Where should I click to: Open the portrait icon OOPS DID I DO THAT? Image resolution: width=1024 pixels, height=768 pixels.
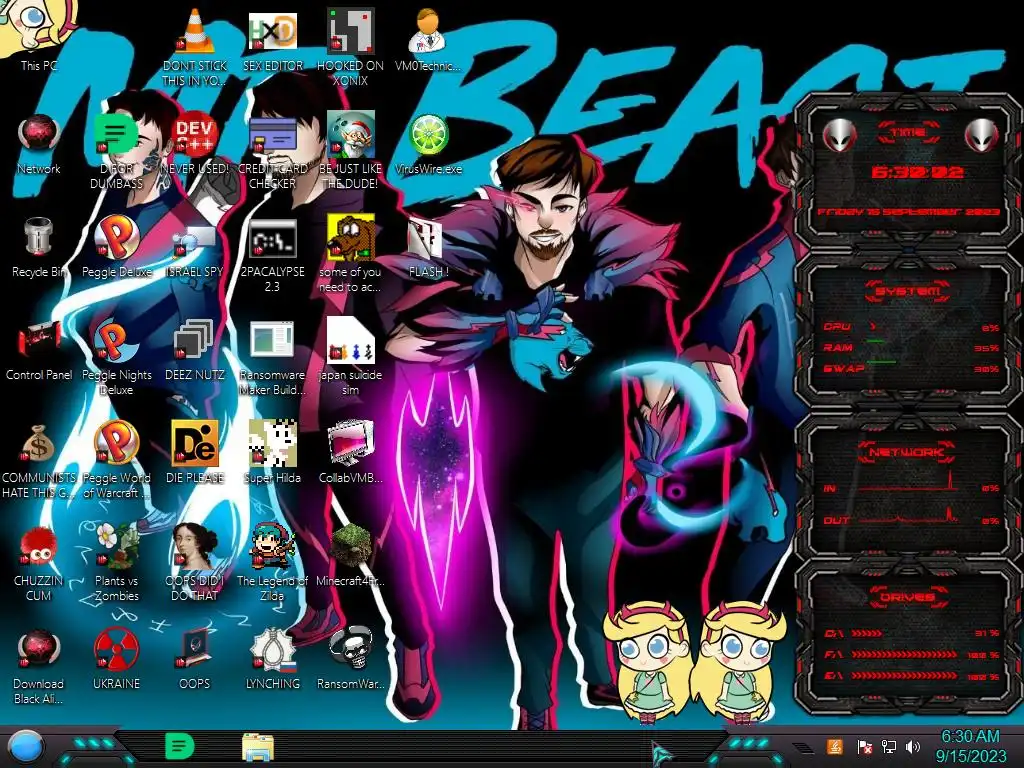coord(195,546)
